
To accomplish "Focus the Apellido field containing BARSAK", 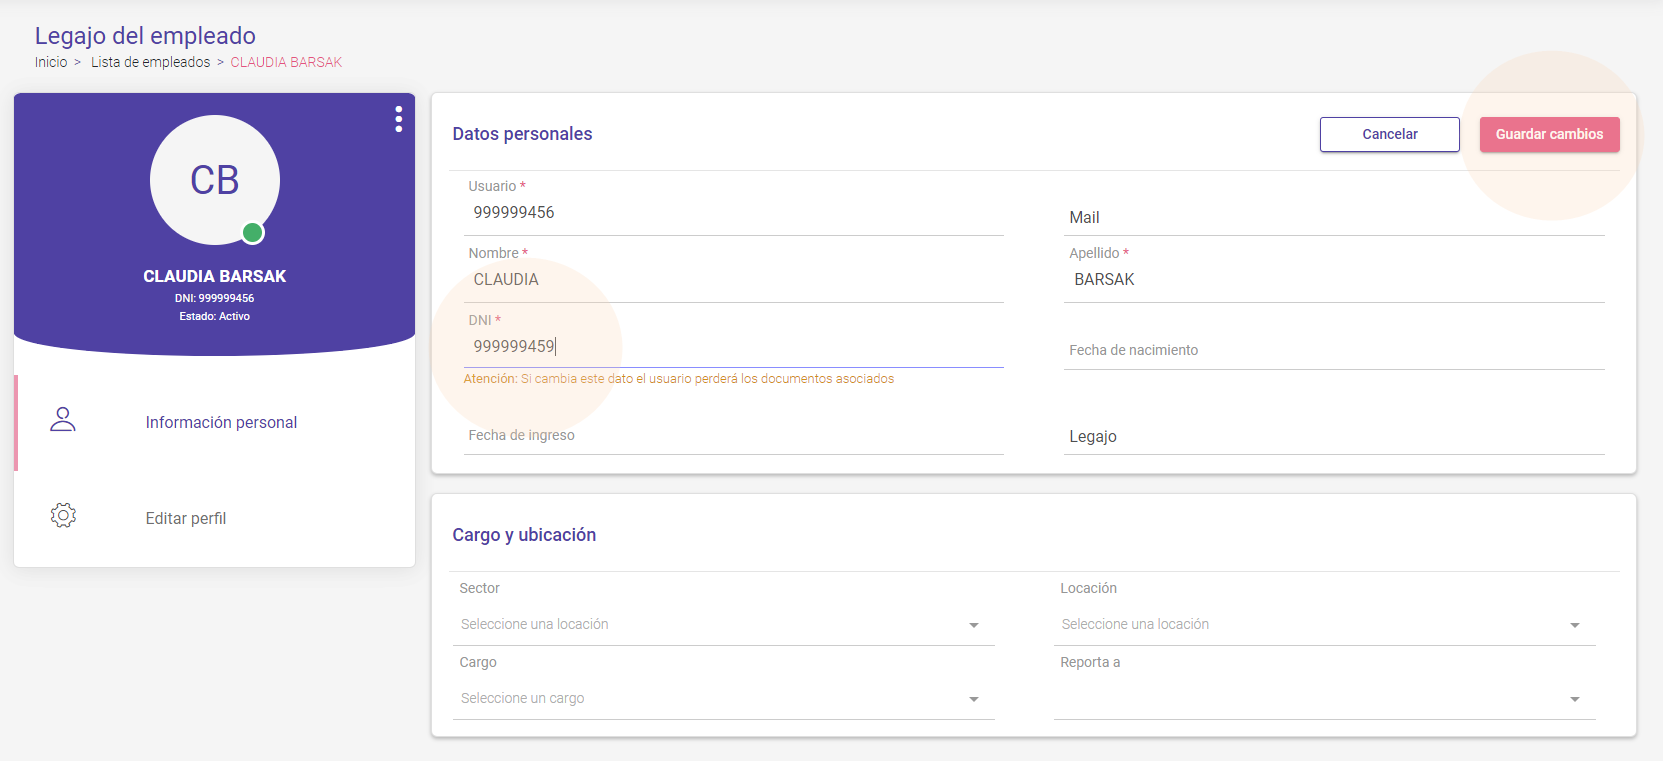I will coord(1334,279).
